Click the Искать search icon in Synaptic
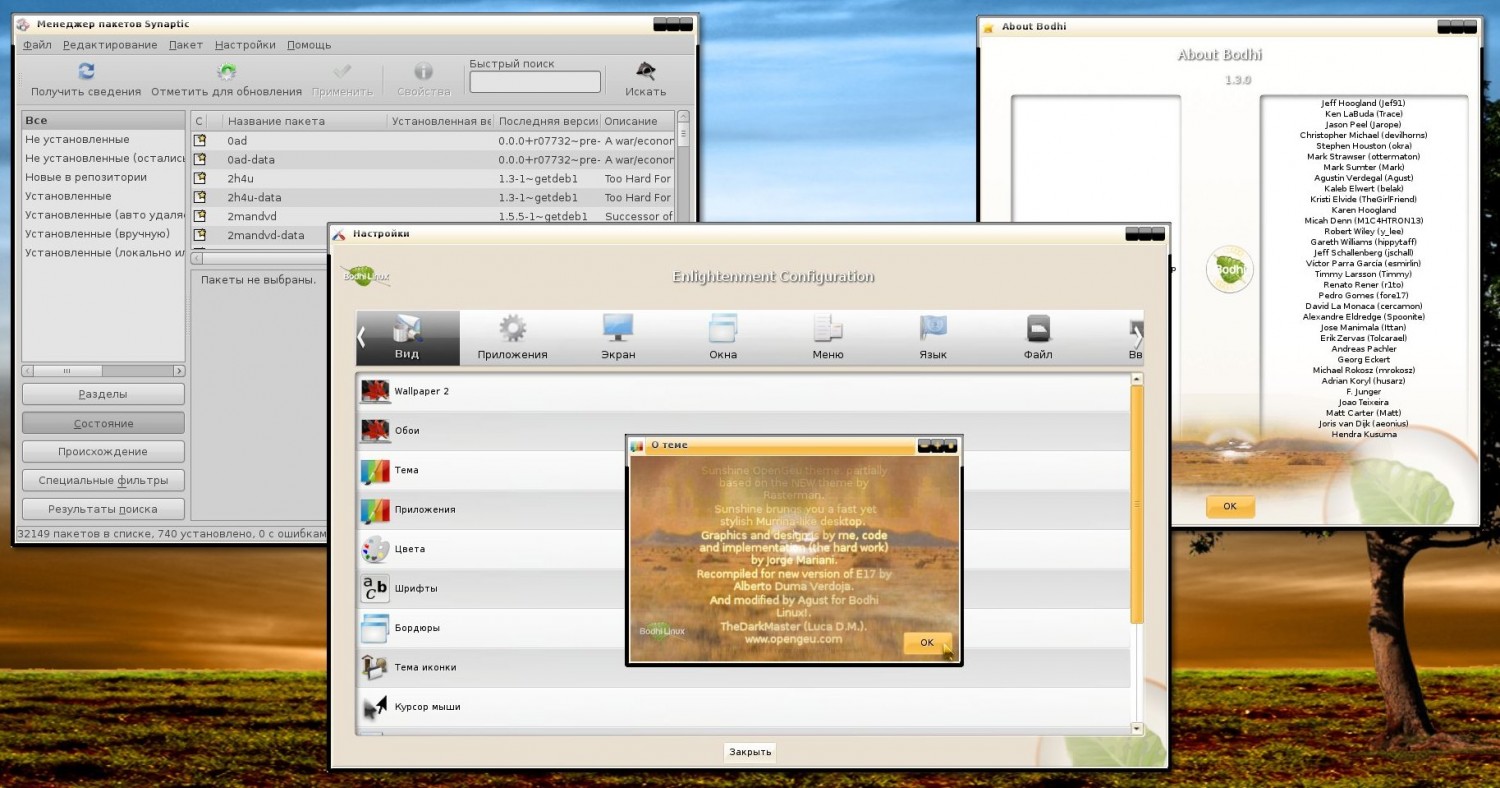Screen dimensions: 1500x788 point(646,71)
